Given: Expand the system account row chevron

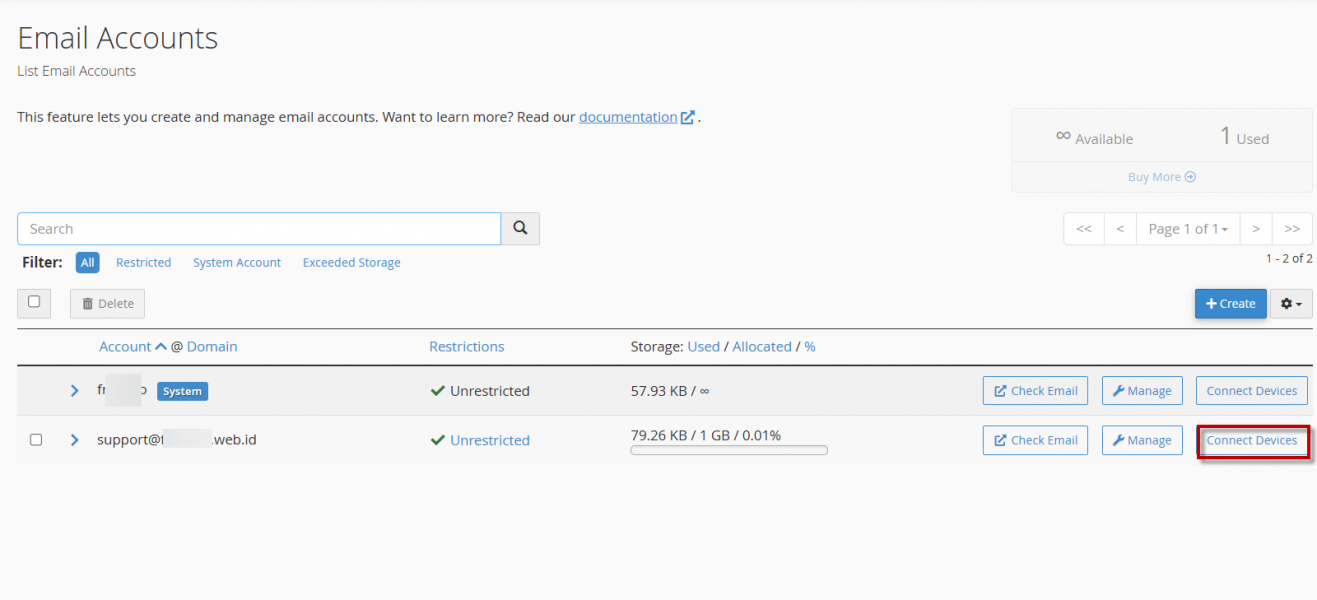Looking at the screenshot, I should click(x=74, y=391).
